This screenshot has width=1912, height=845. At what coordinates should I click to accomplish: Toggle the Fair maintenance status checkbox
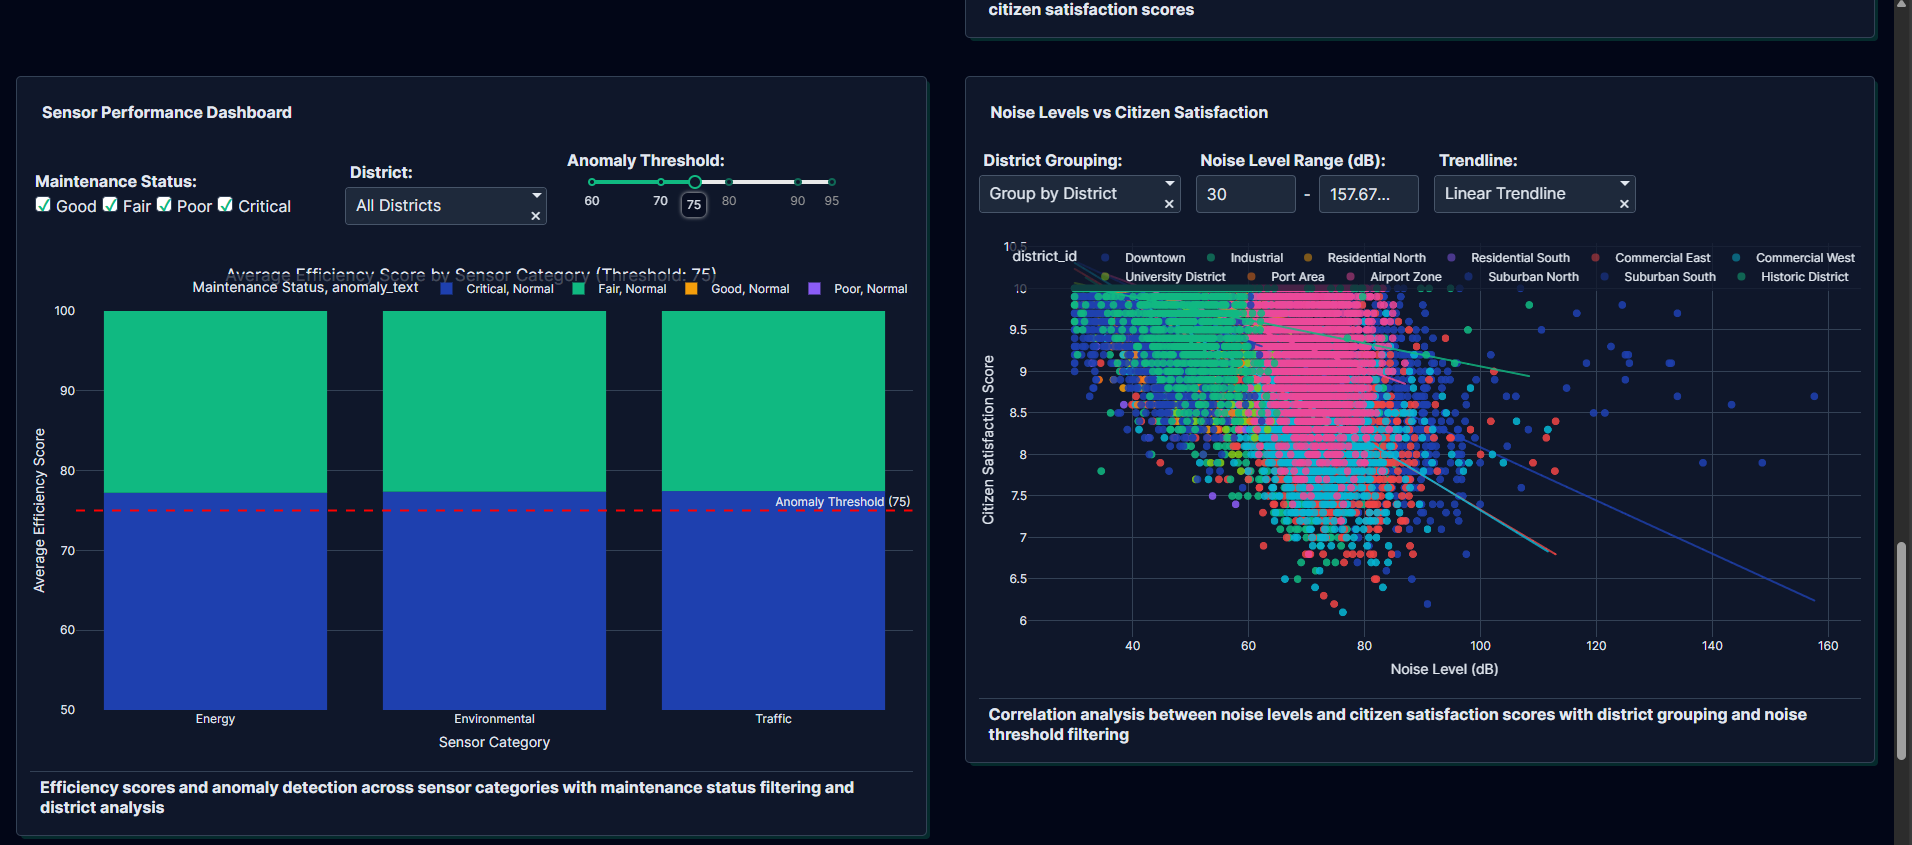tap(110, 205)
